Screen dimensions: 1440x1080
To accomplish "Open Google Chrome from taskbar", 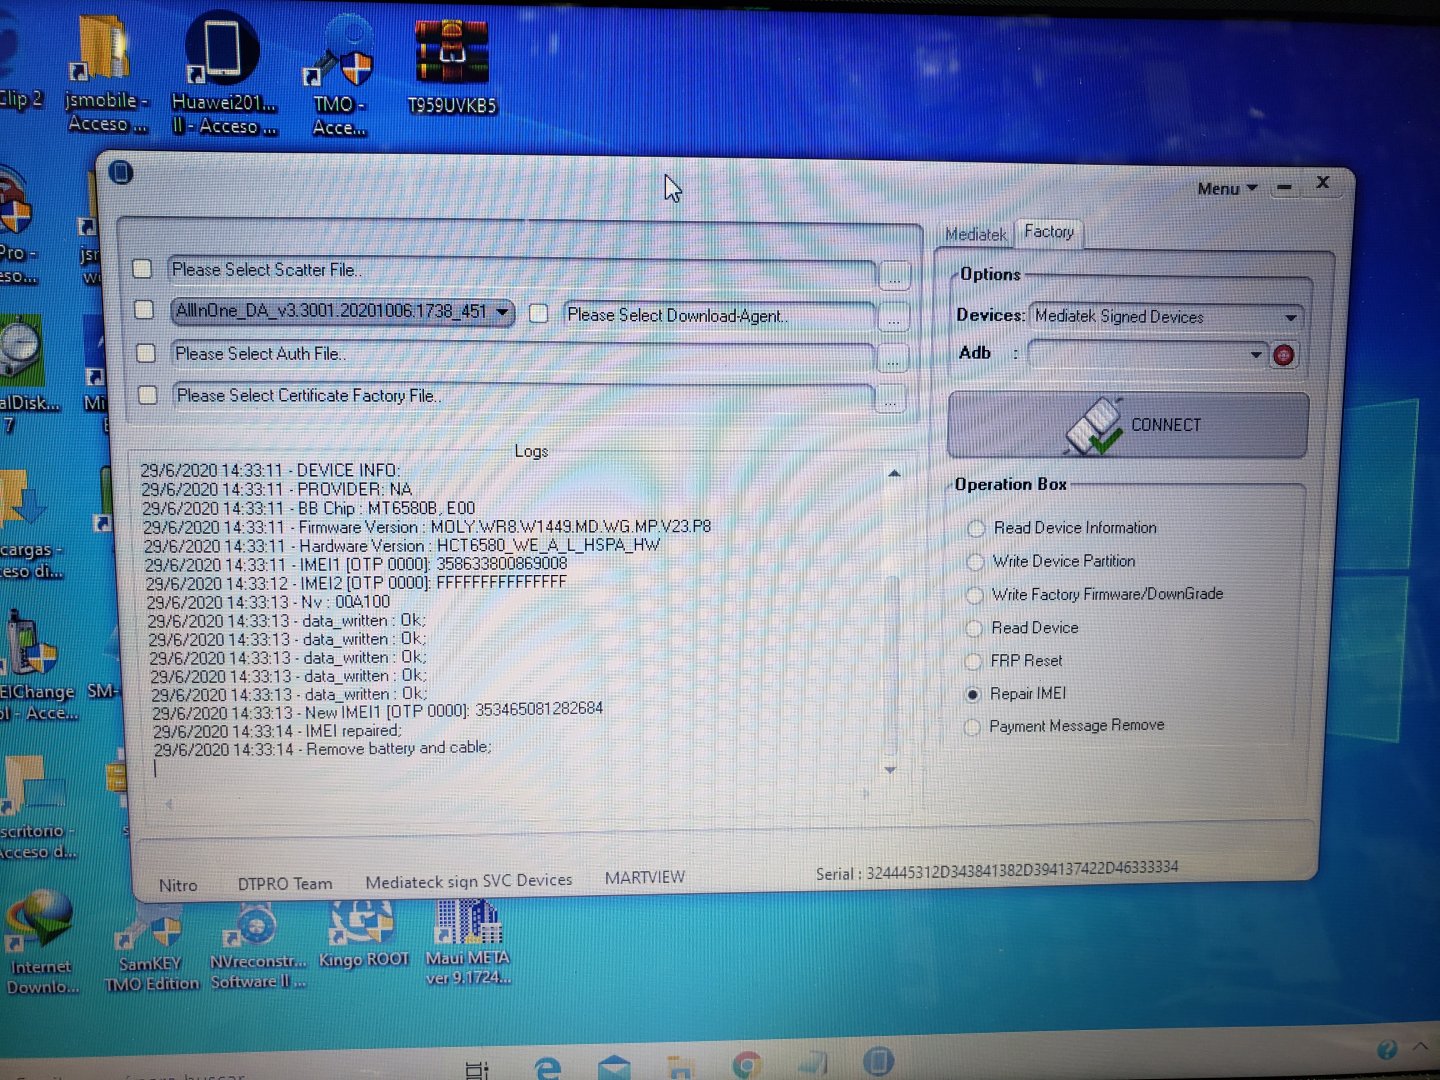I will click(746, 1066).
